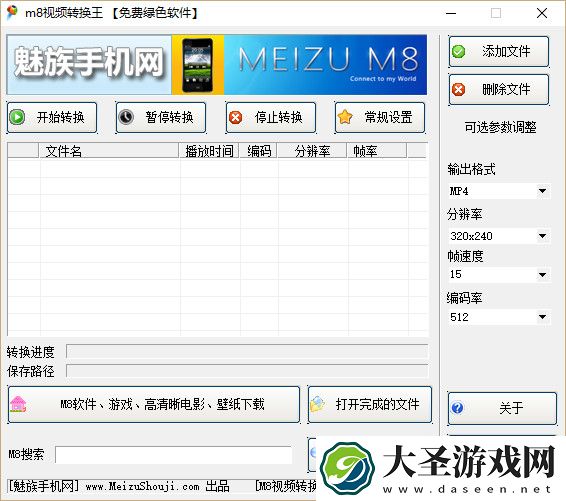Click the red X icon on 停止转换
Screen dimensions: 566x501
(x=236, y=117)
